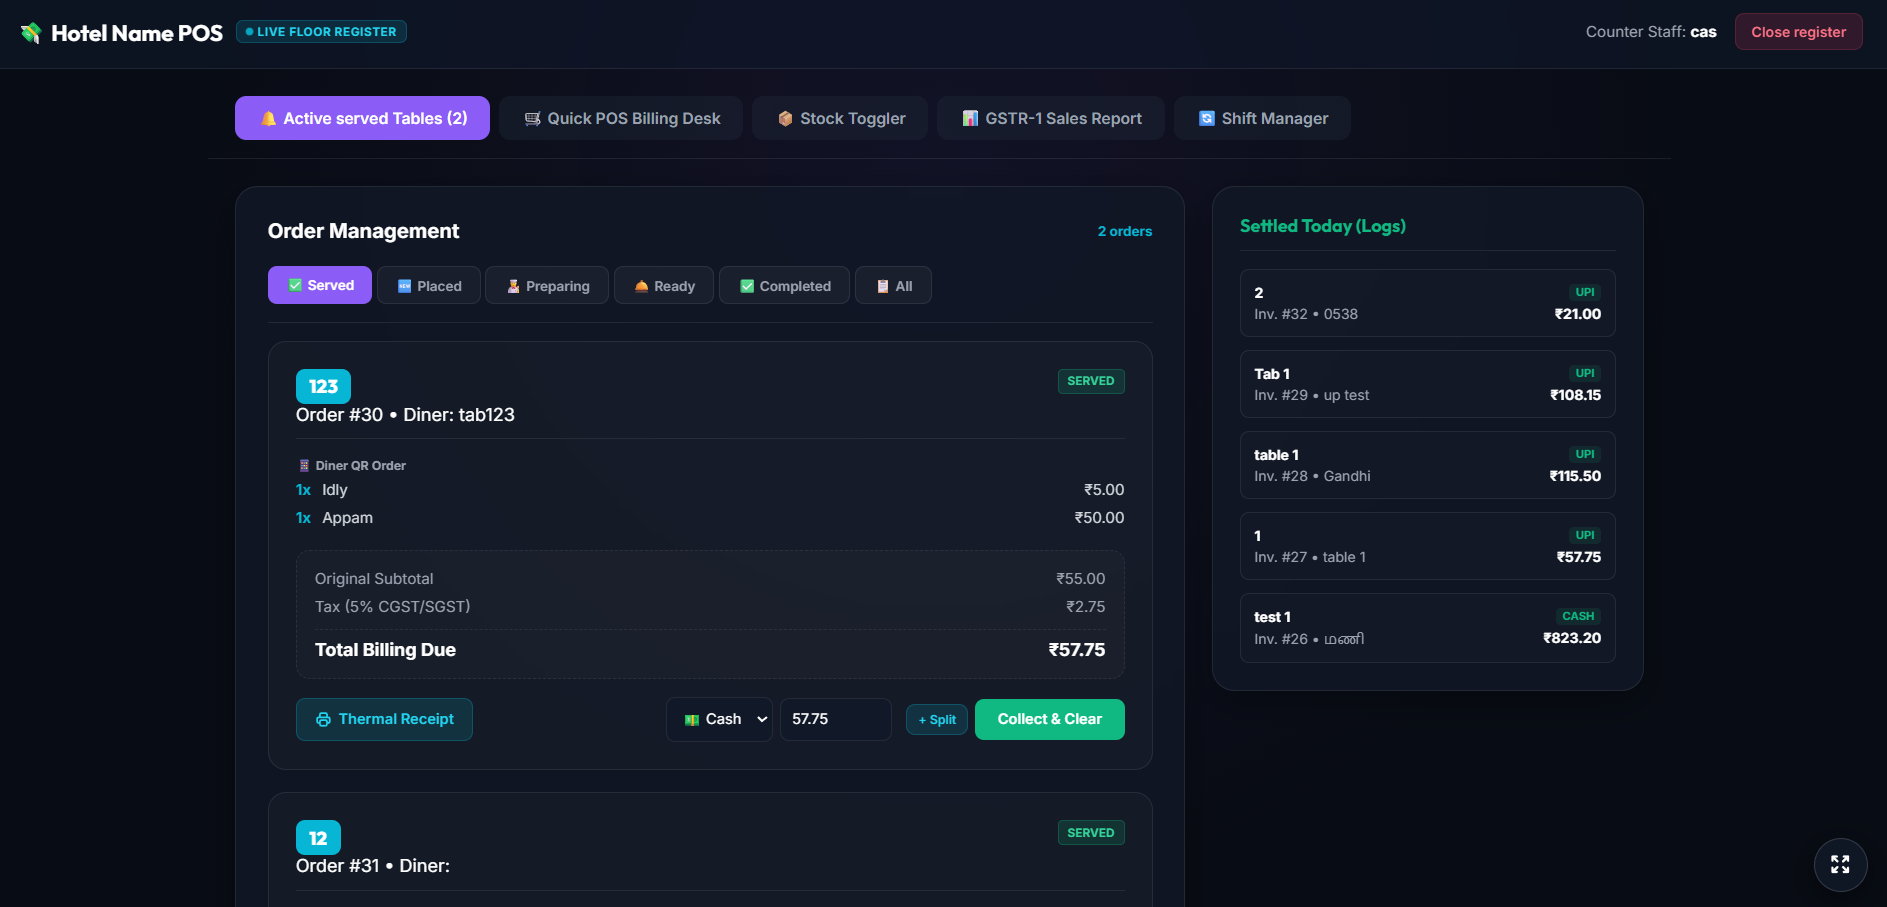Click the 2 orders count label
1887x907 pixels.
pos(1125,231)
